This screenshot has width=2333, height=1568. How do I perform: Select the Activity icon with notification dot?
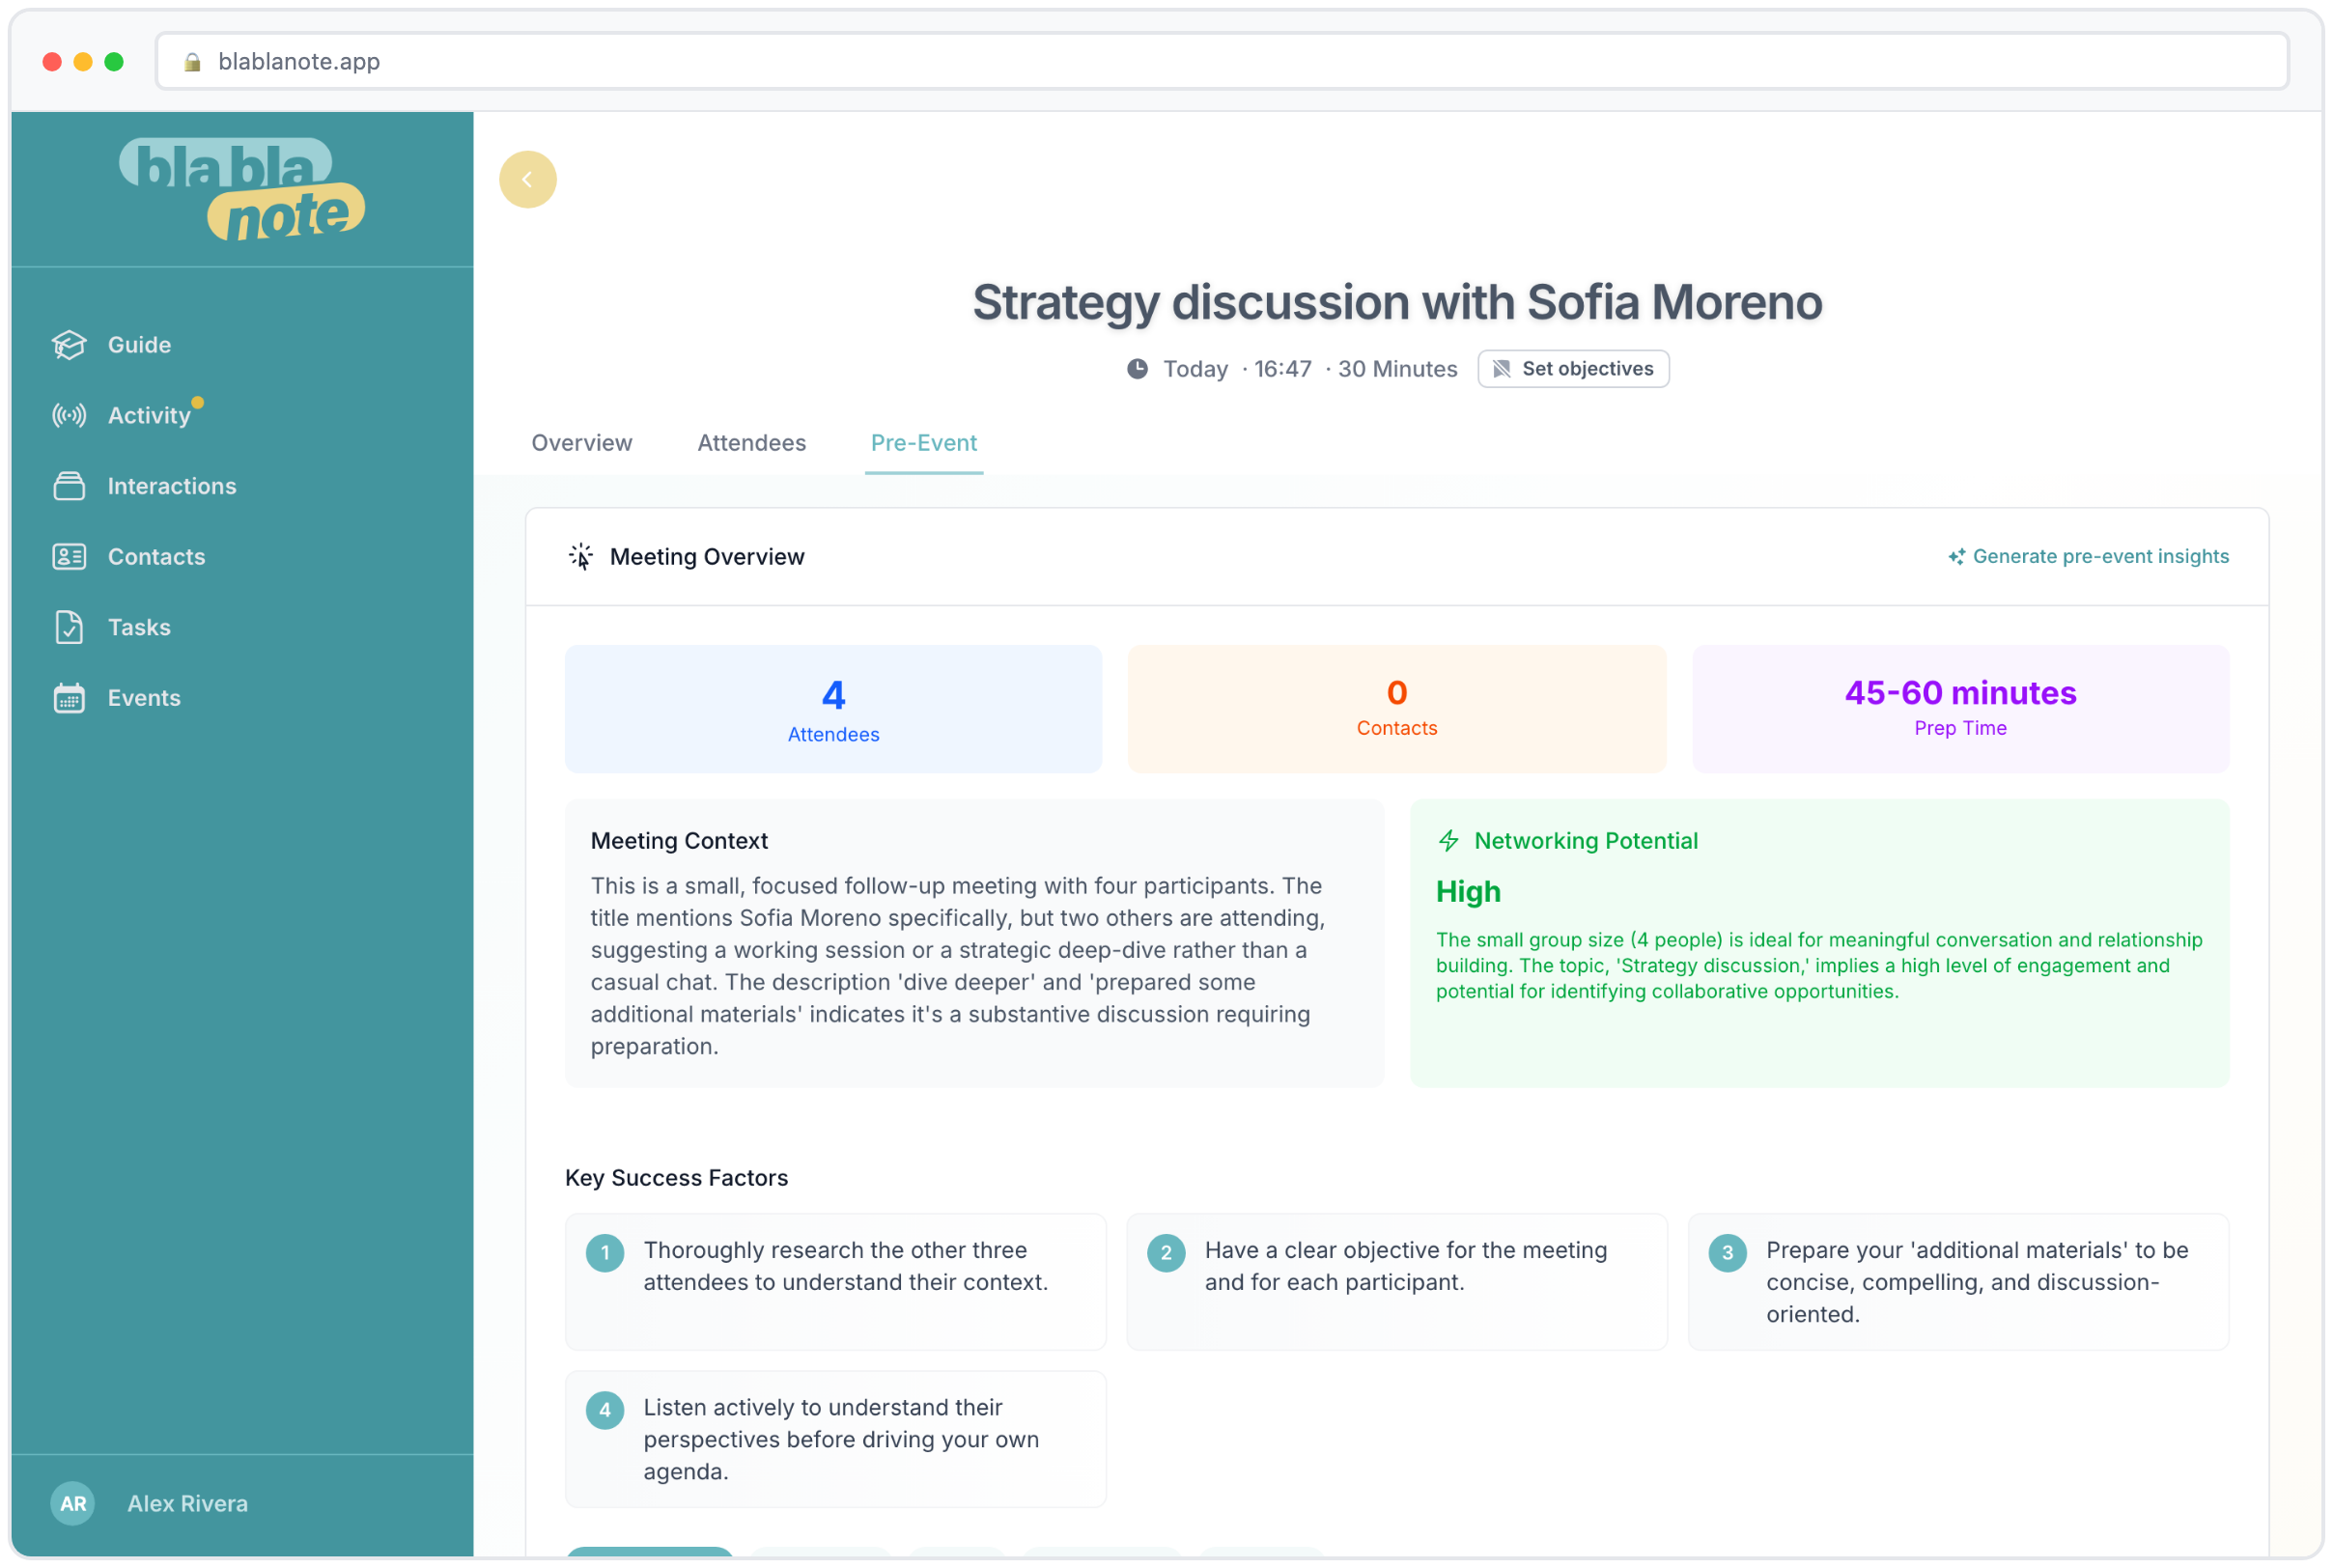(x=68, y=415)
